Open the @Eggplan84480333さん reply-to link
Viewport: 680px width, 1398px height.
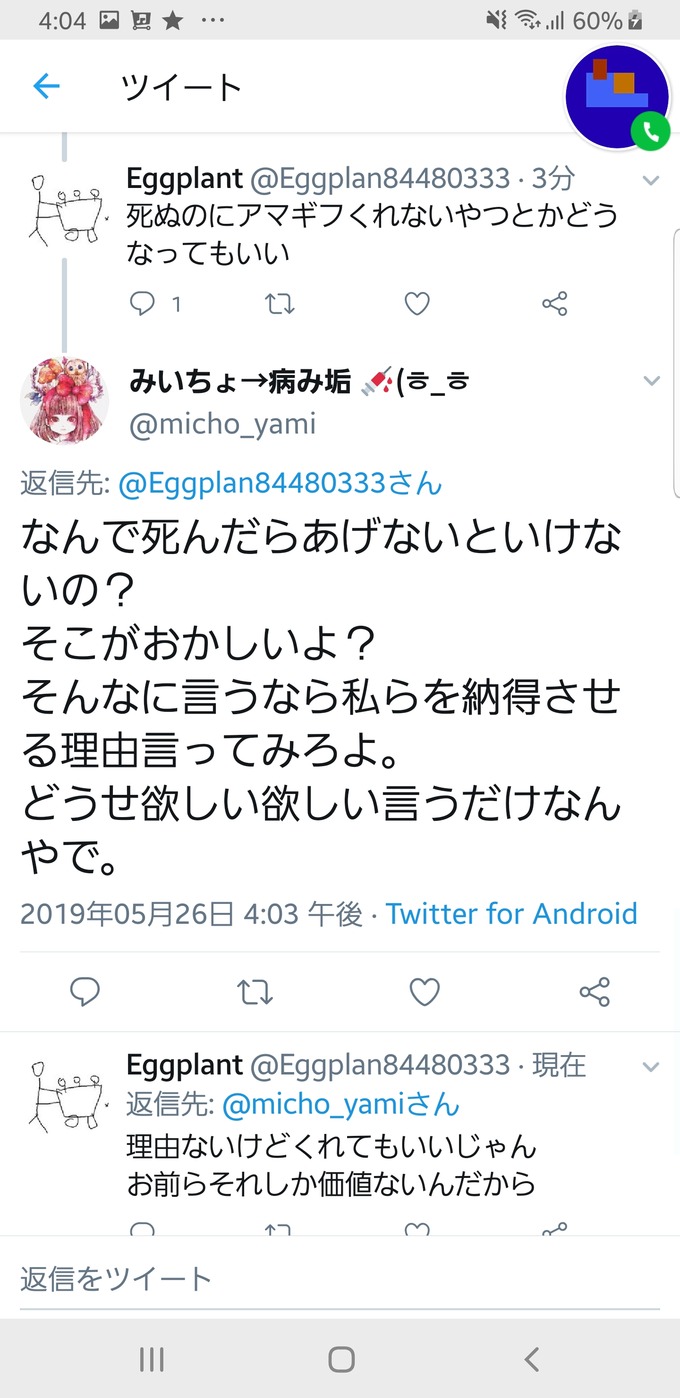coord(280,484)
